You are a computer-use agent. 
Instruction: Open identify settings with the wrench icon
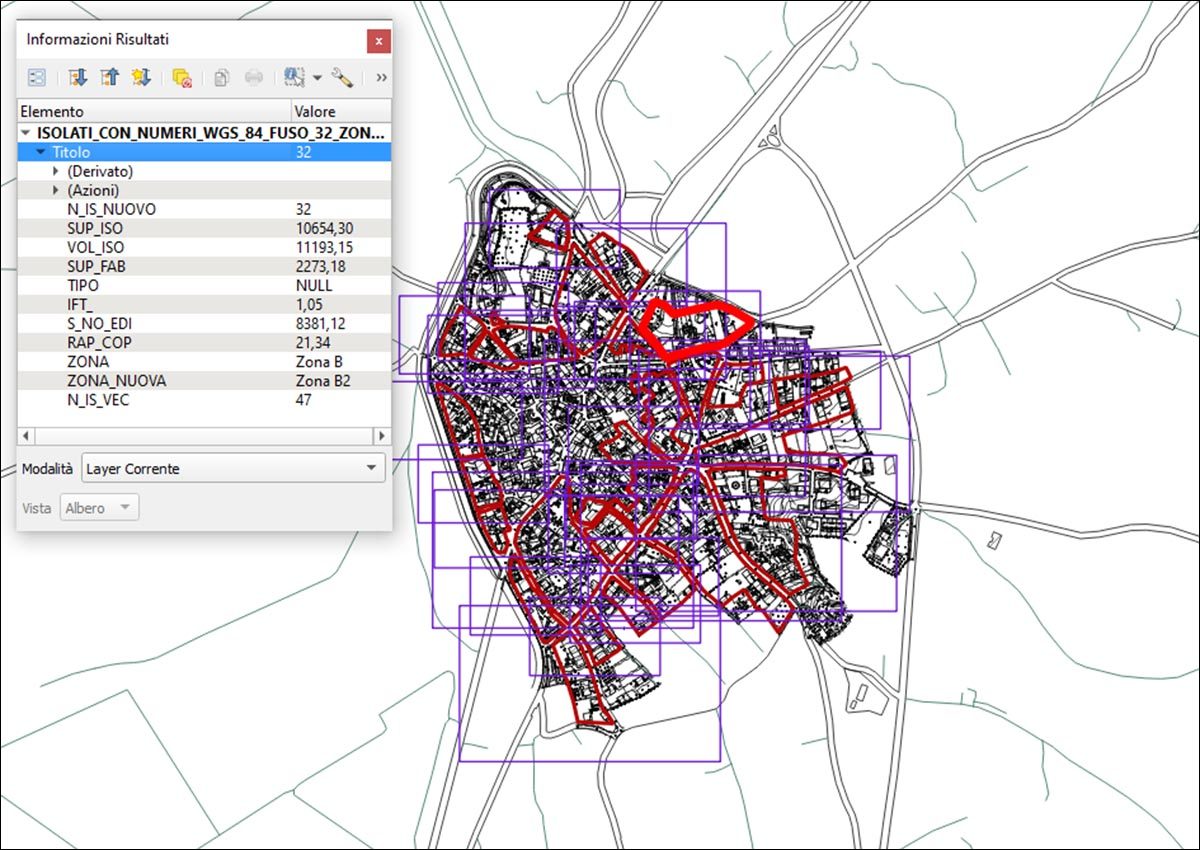tap(343, 77)
